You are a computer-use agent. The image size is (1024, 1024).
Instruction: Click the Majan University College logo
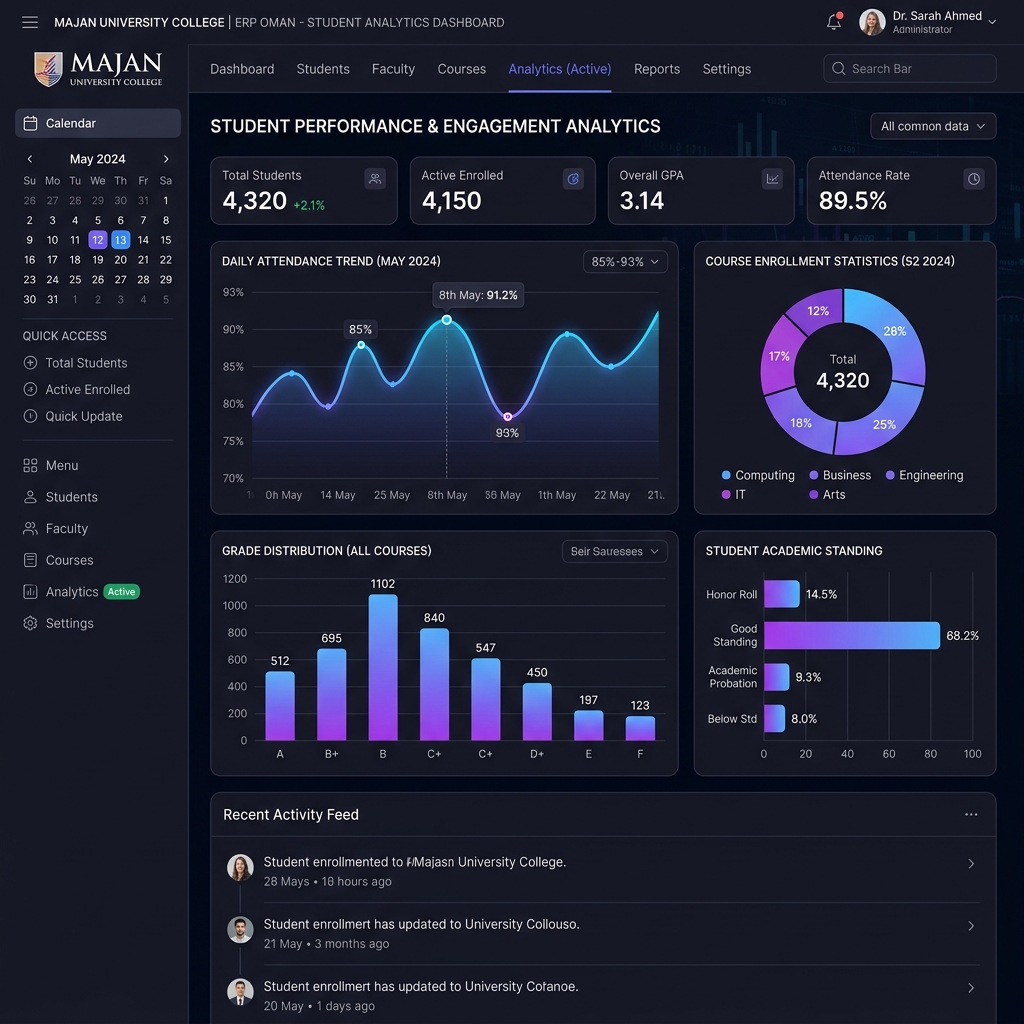pyautogui.click(x=98, y=69)
